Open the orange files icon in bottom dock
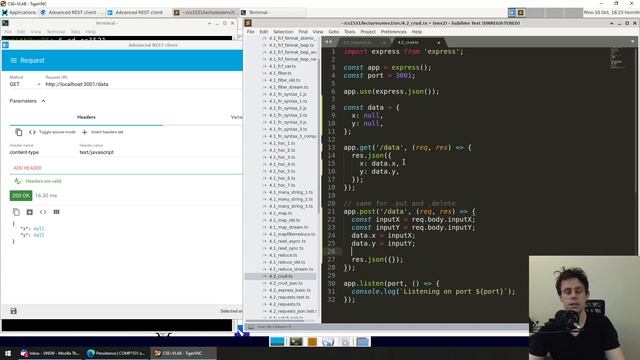This screenshot has height=360, width=640. coord(312,342)
